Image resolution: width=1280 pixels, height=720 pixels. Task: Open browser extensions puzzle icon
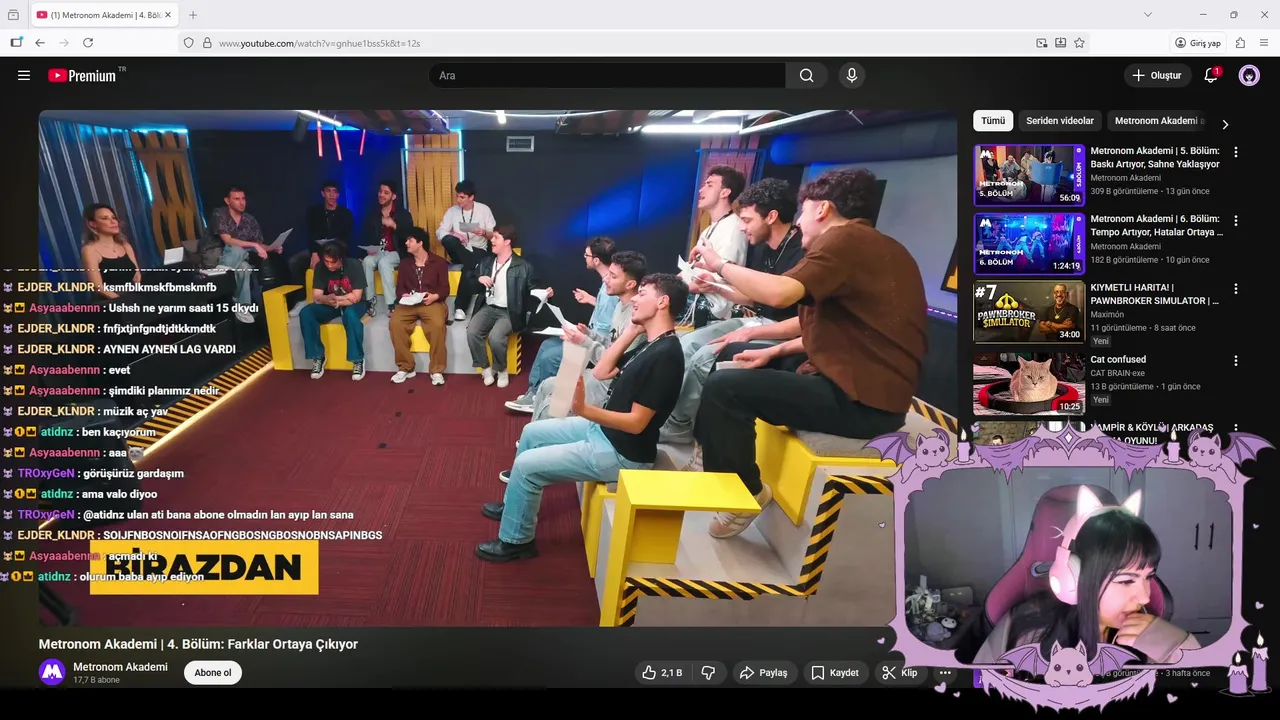(1240, 43)
